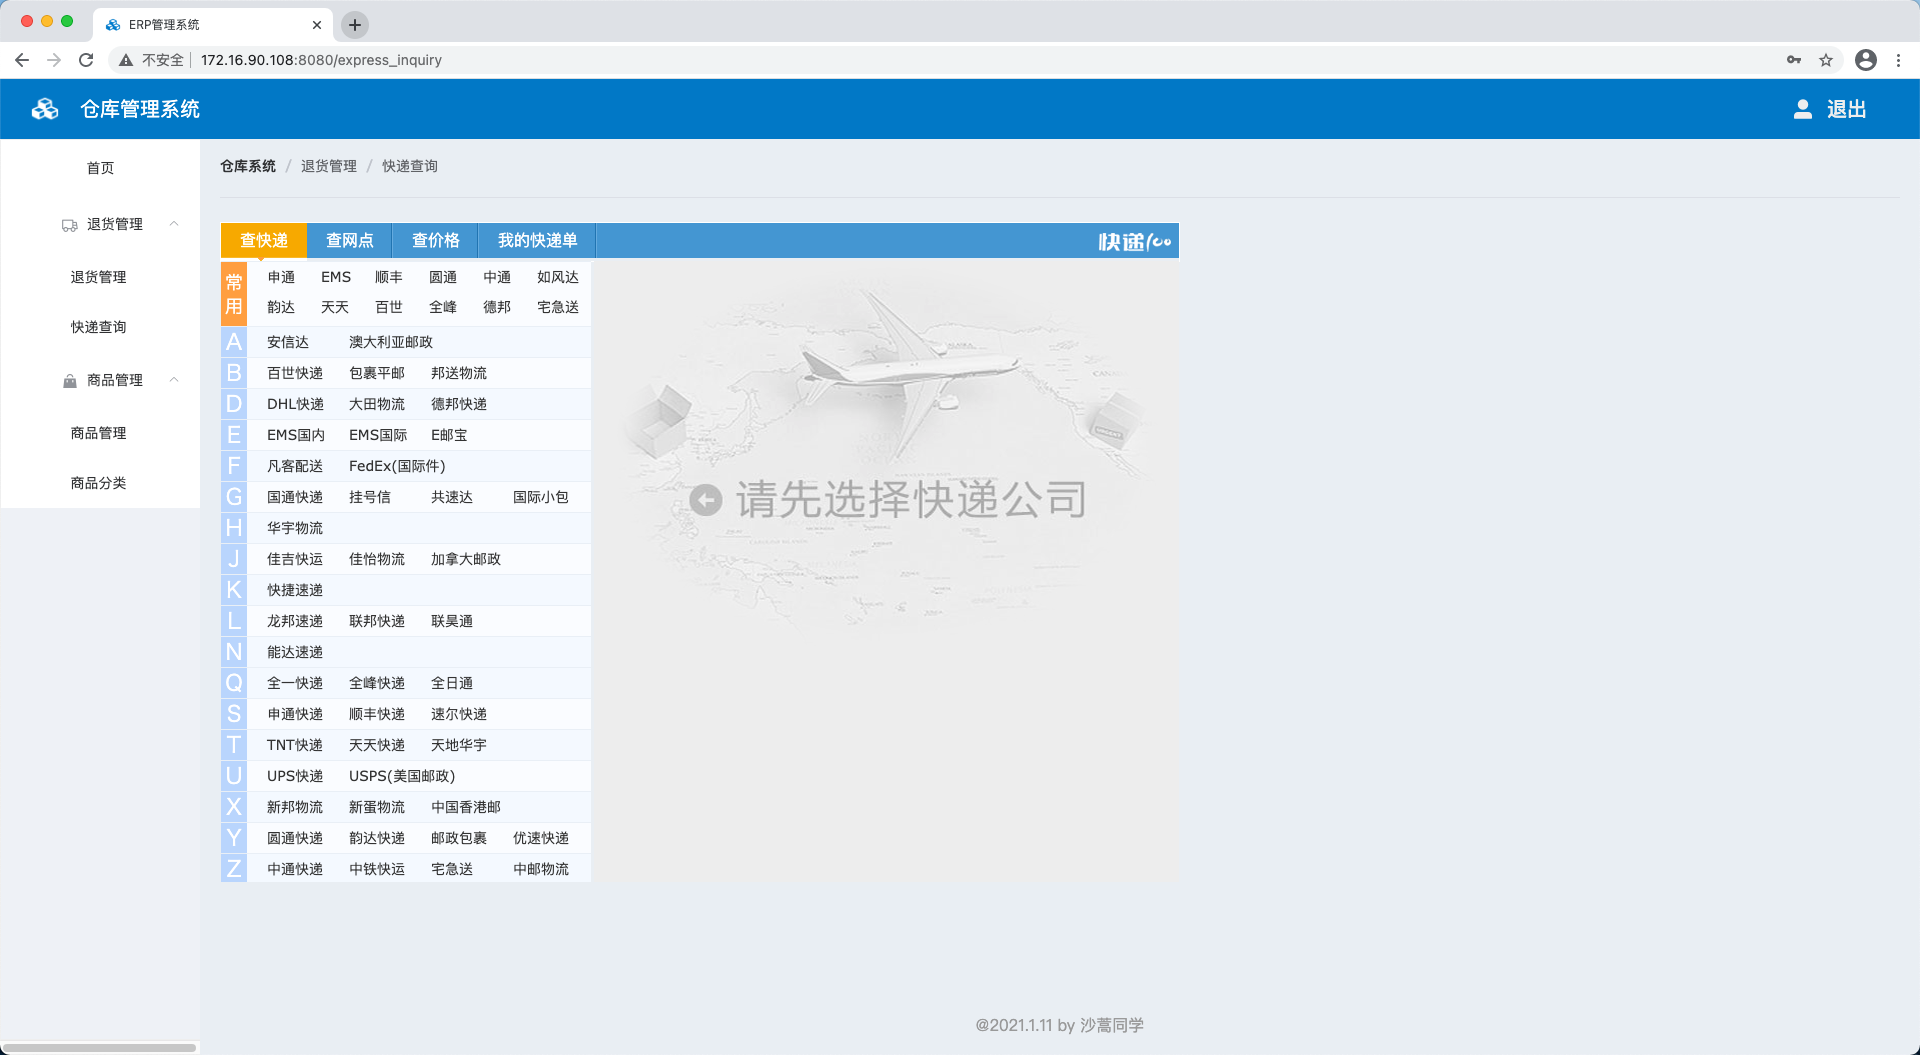Open a new browser tab
Screen dimensions: 1920x1055
click(355, 24)
